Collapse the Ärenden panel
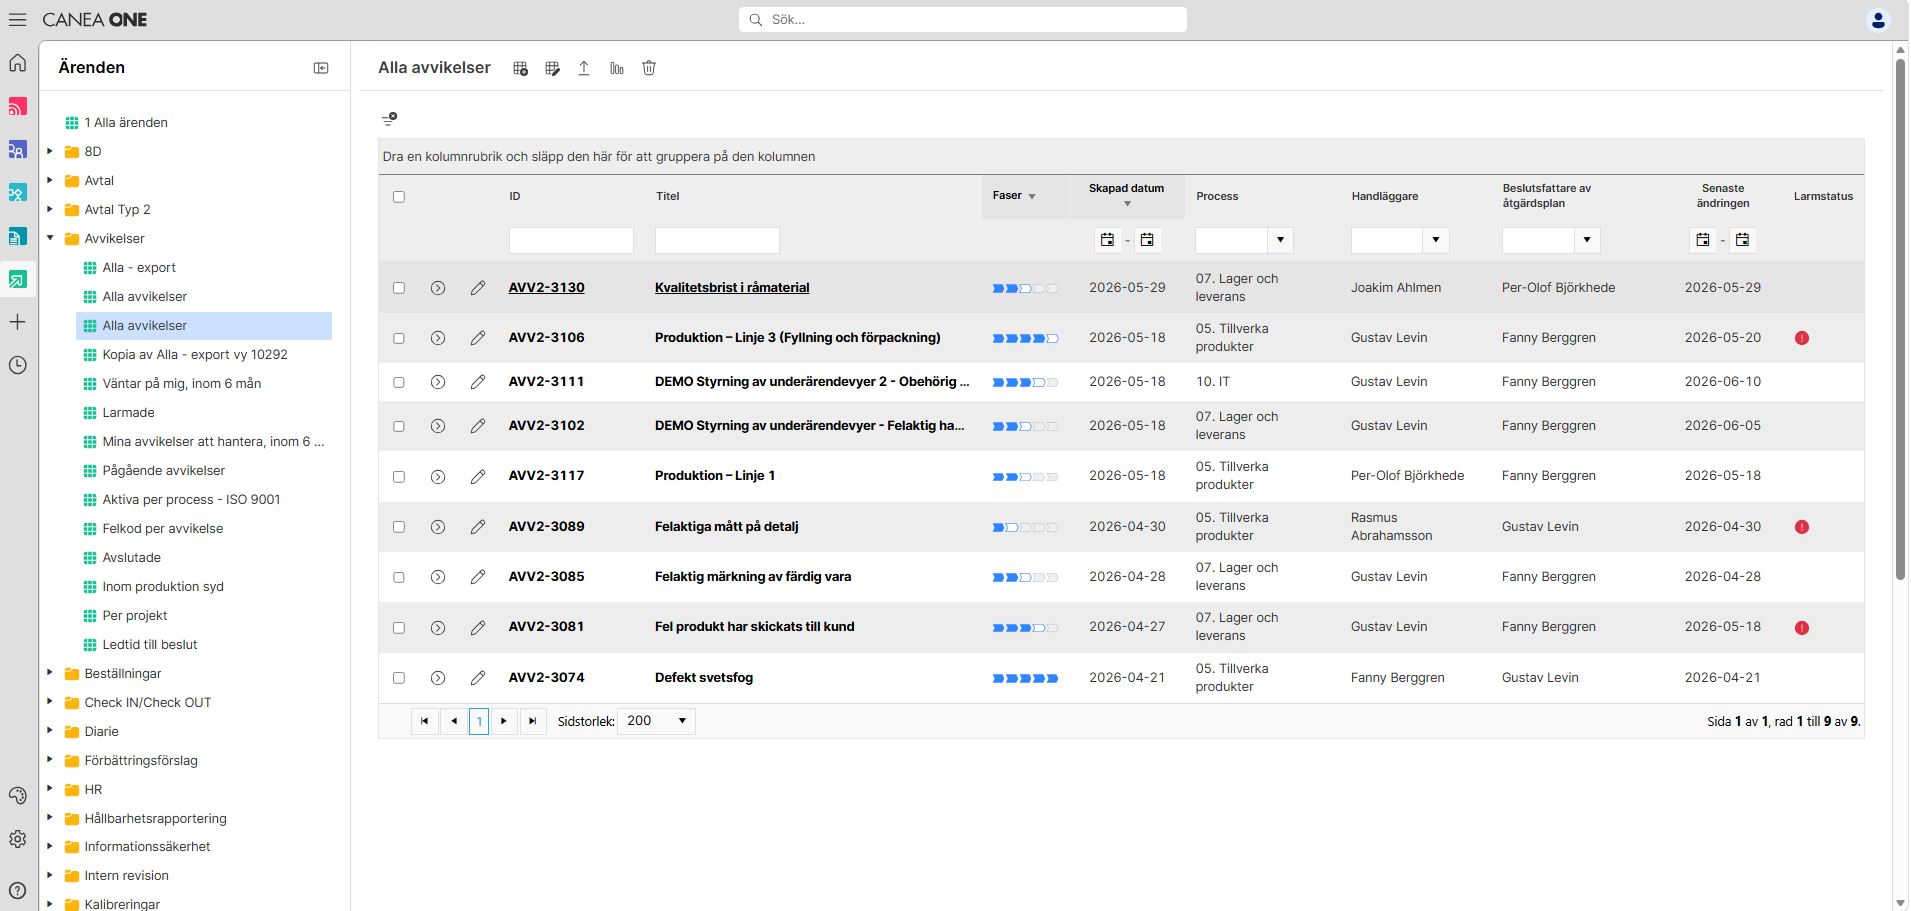 pyautogui.click(x=321, y=68)
